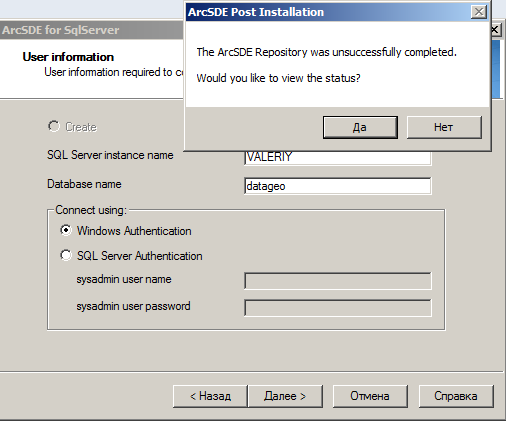506x421 pixels.
Task: Click the Да button in ArcSDE dialog
Action: click(360, 127)
